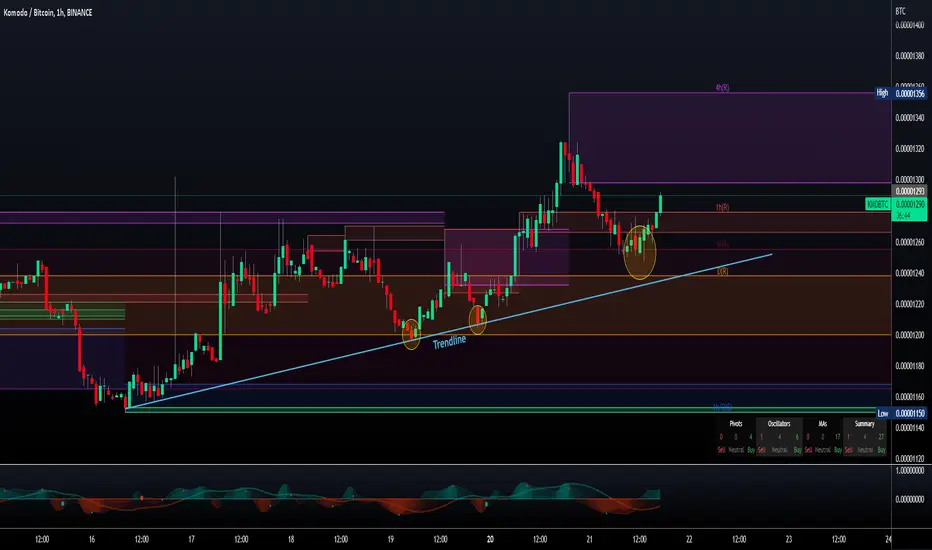This screenshot has width=932, height=550.
Task: Click 0.00001380 on the price axis
Action: pos(910,56)
